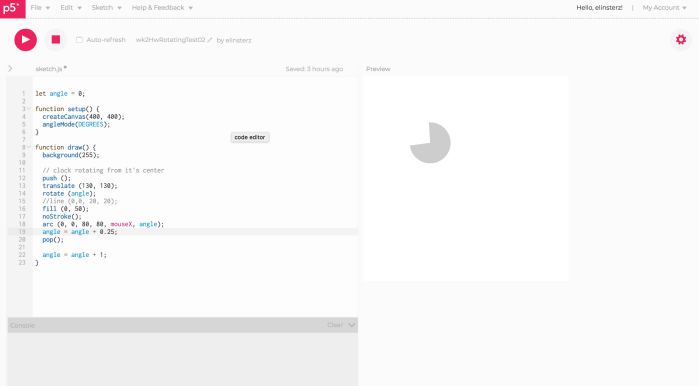Click the commented-out line (0,0, 20, 20)
This screenshot has width=699, height=386.
[80, 201]
